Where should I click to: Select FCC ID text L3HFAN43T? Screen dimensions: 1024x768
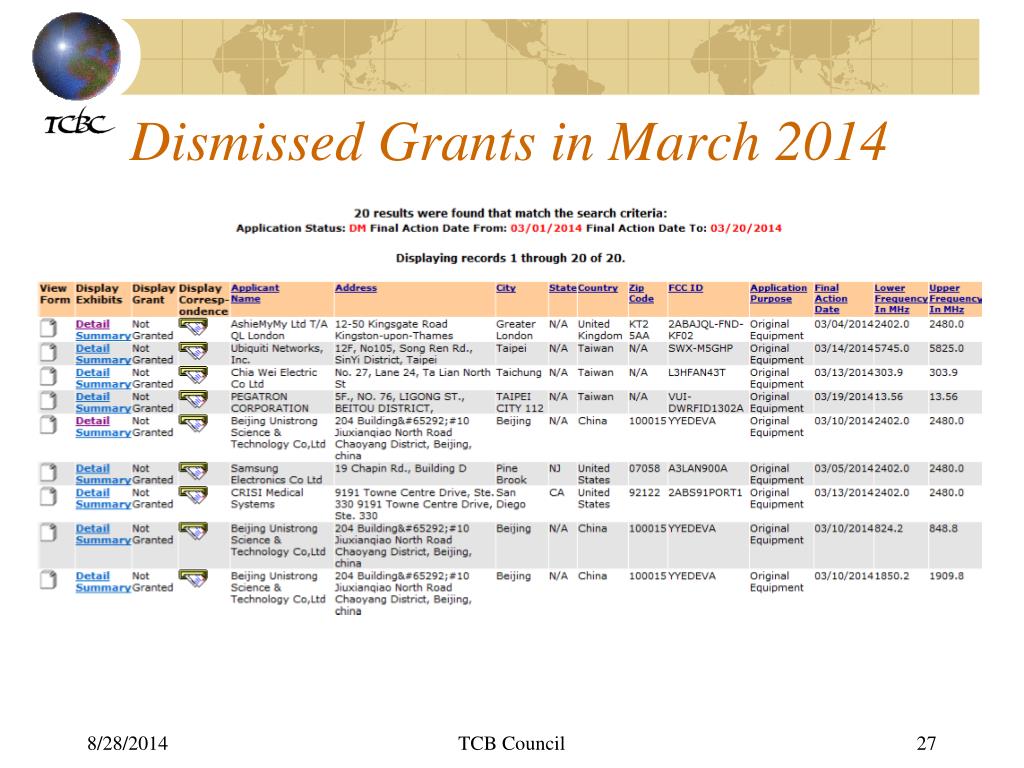point(697,372)
